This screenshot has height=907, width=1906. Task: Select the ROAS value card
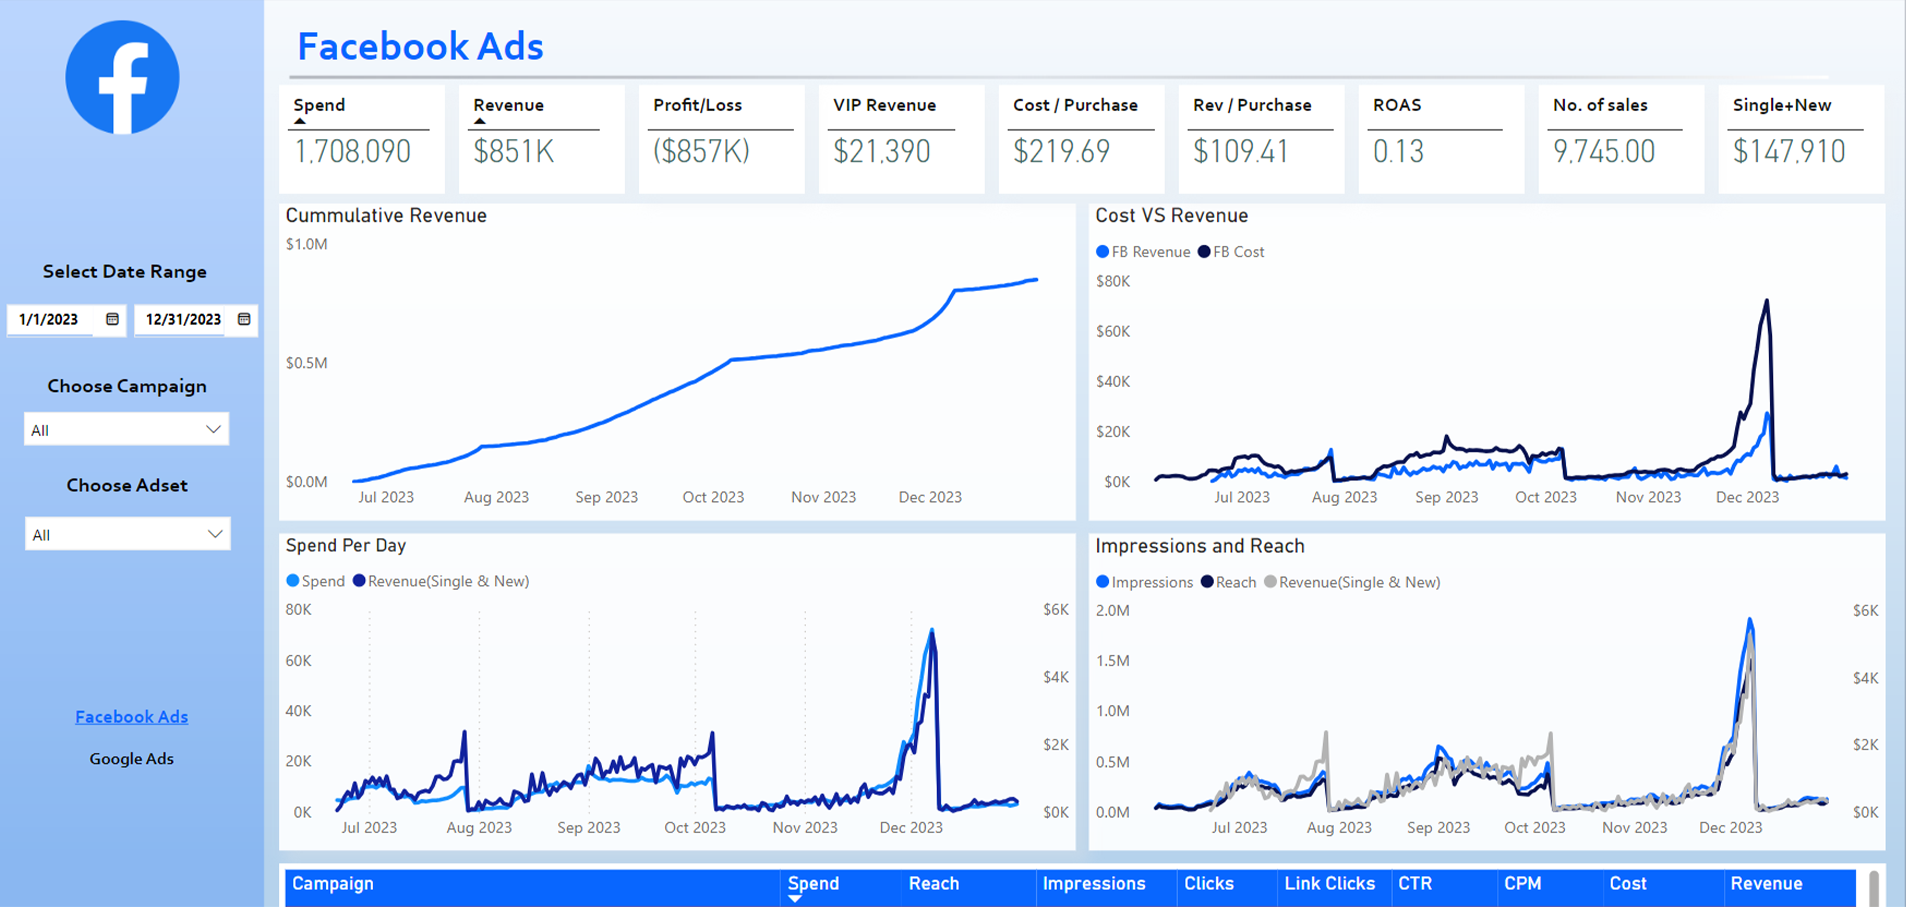(x=1440, y=139)
